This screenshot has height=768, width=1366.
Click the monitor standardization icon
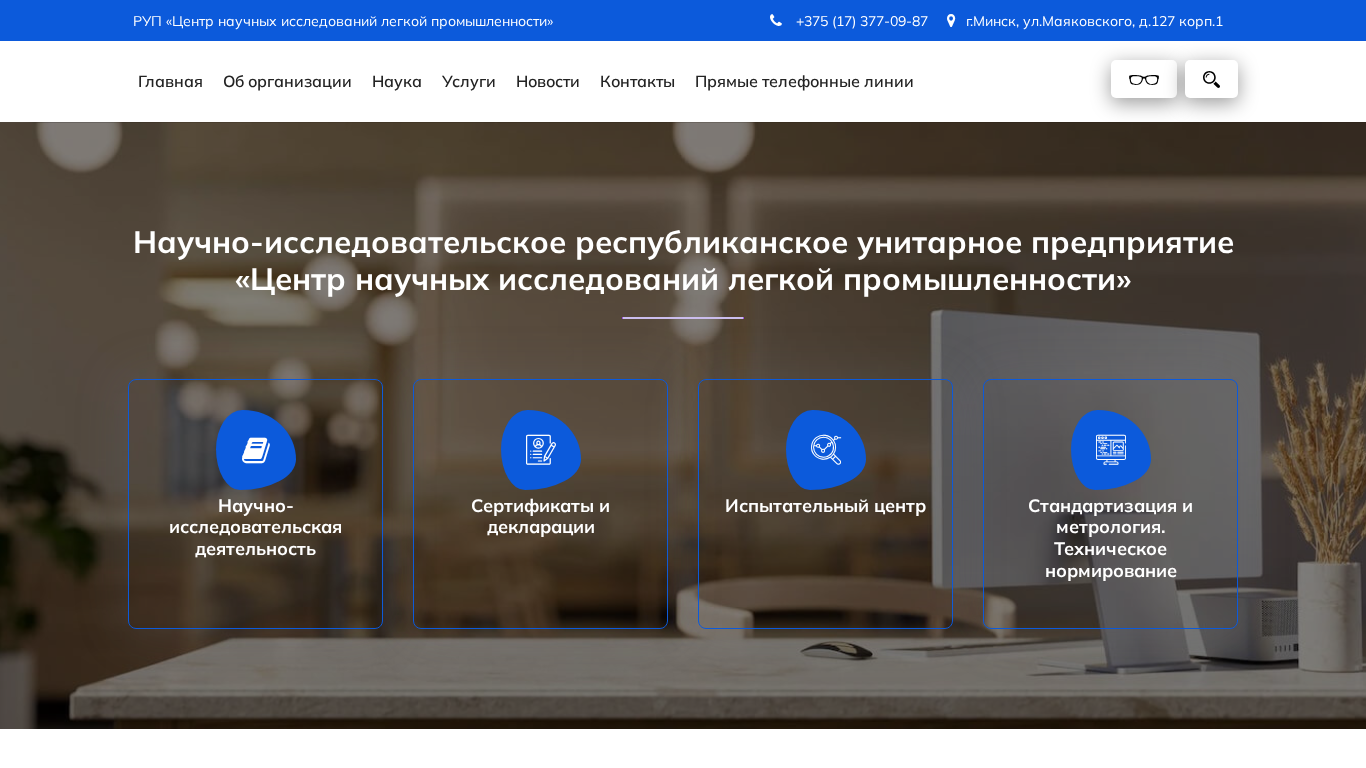pyautogui.click(x=1111, y=450)
